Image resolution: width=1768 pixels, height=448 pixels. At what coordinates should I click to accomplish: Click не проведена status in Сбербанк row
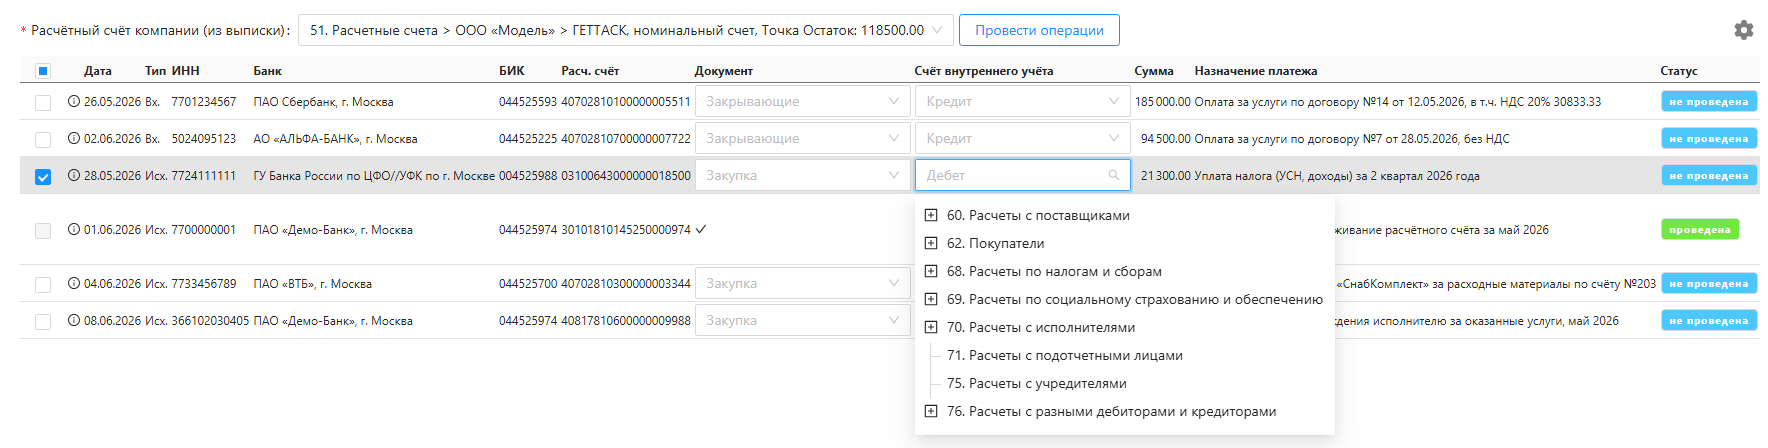pyautogui.click(x=1709, y=101)
